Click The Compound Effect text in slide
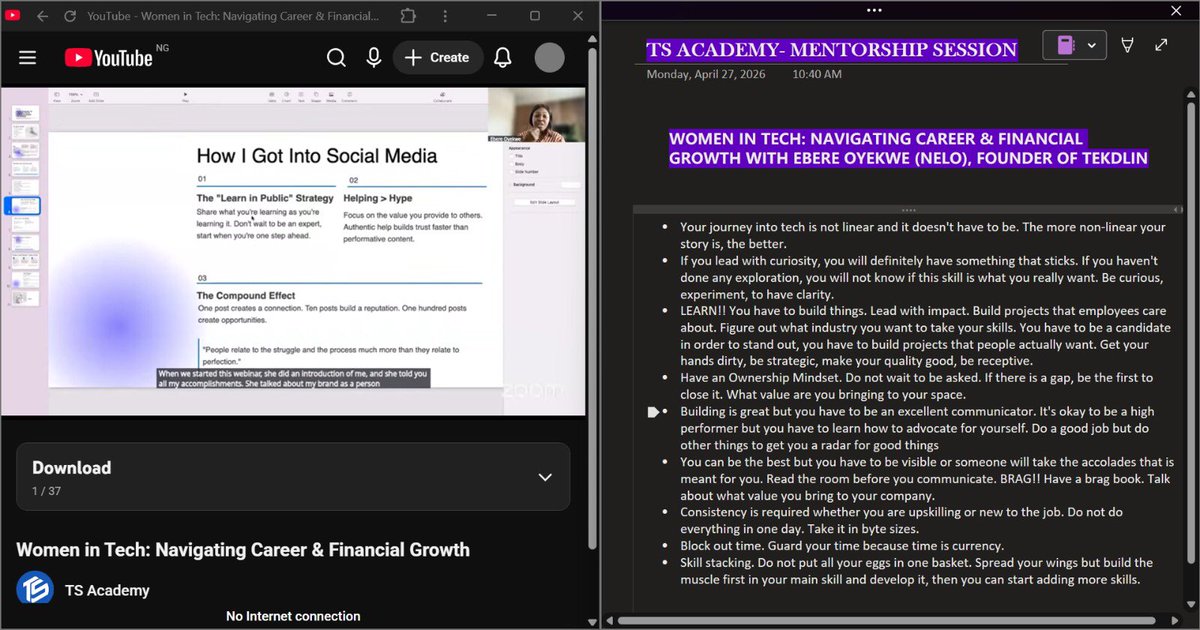Image resolution: width=1200 pixels, height=630 pixels. coord(246,296)
